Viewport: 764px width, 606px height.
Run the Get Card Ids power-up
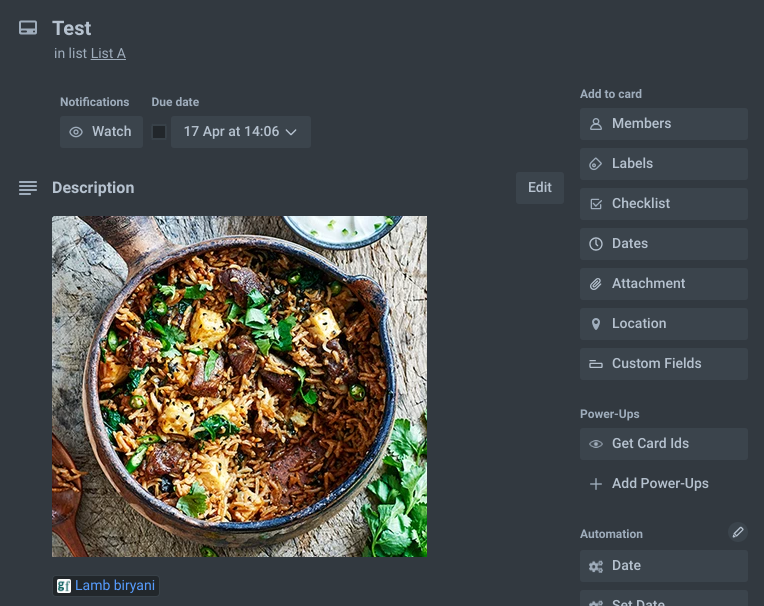click(x=664, y=444)
